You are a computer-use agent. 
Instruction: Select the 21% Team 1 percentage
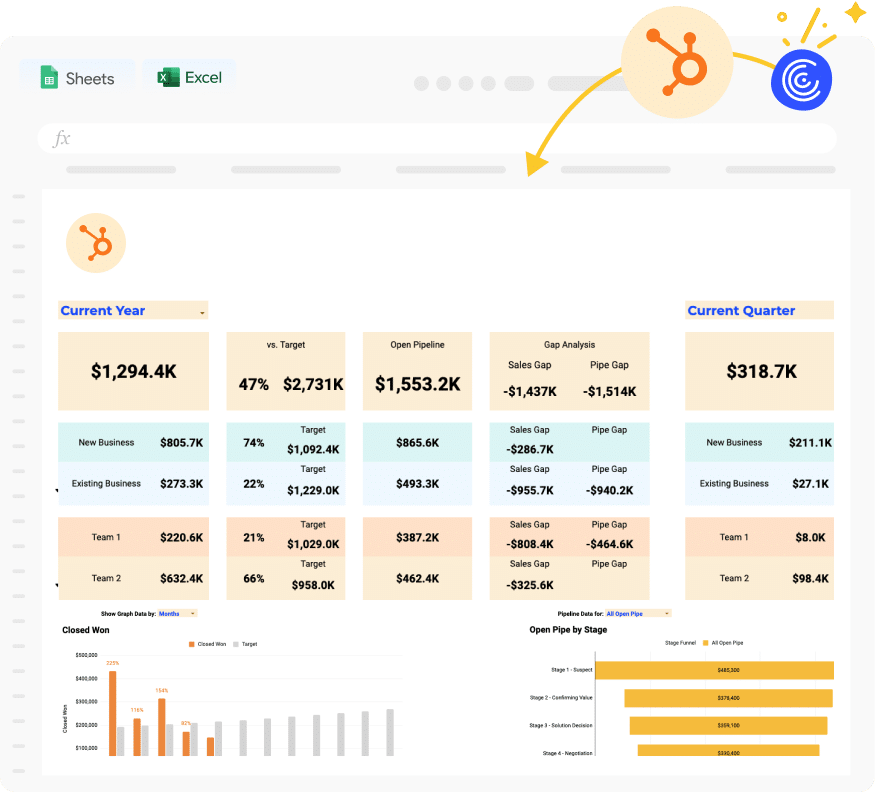(x=254, y=538)
